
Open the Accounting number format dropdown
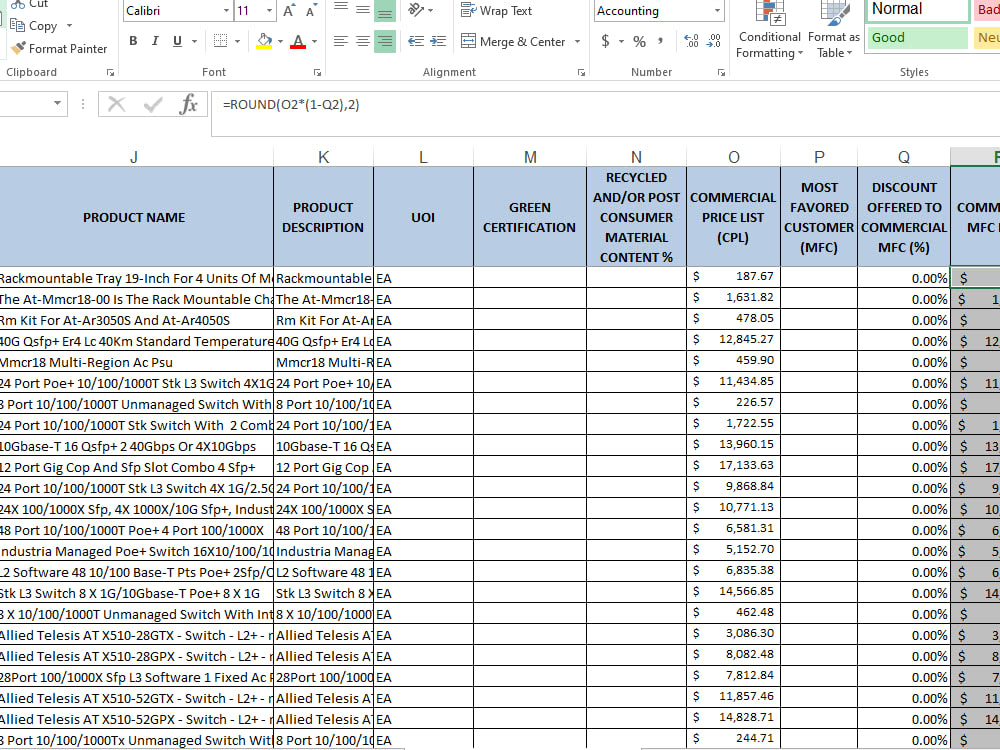point(717,11)
